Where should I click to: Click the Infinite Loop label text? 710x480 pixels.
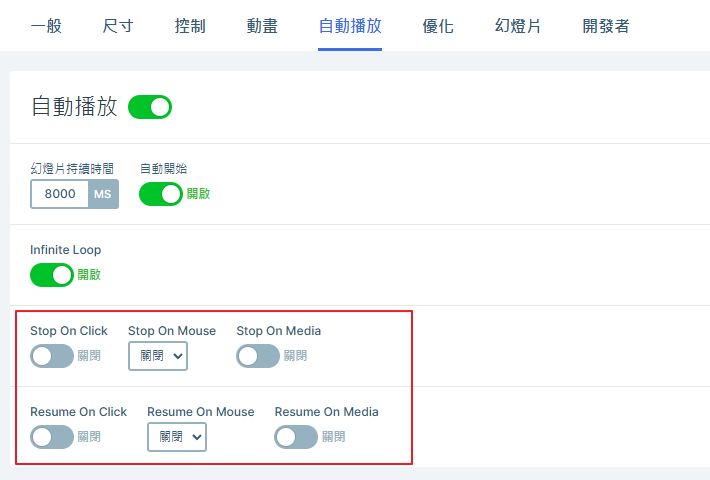[x=66, y=250]
